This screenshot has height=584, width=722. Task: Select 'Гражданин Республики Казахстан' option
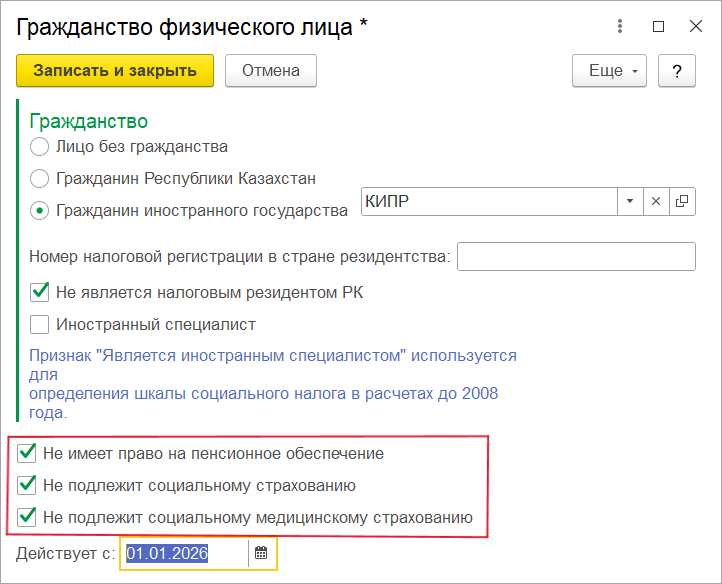point(39,179)
